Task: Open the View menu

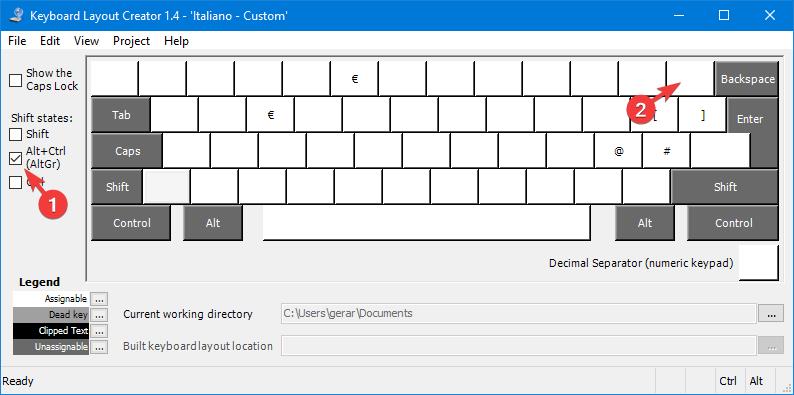Action: [x=86, y=41]
